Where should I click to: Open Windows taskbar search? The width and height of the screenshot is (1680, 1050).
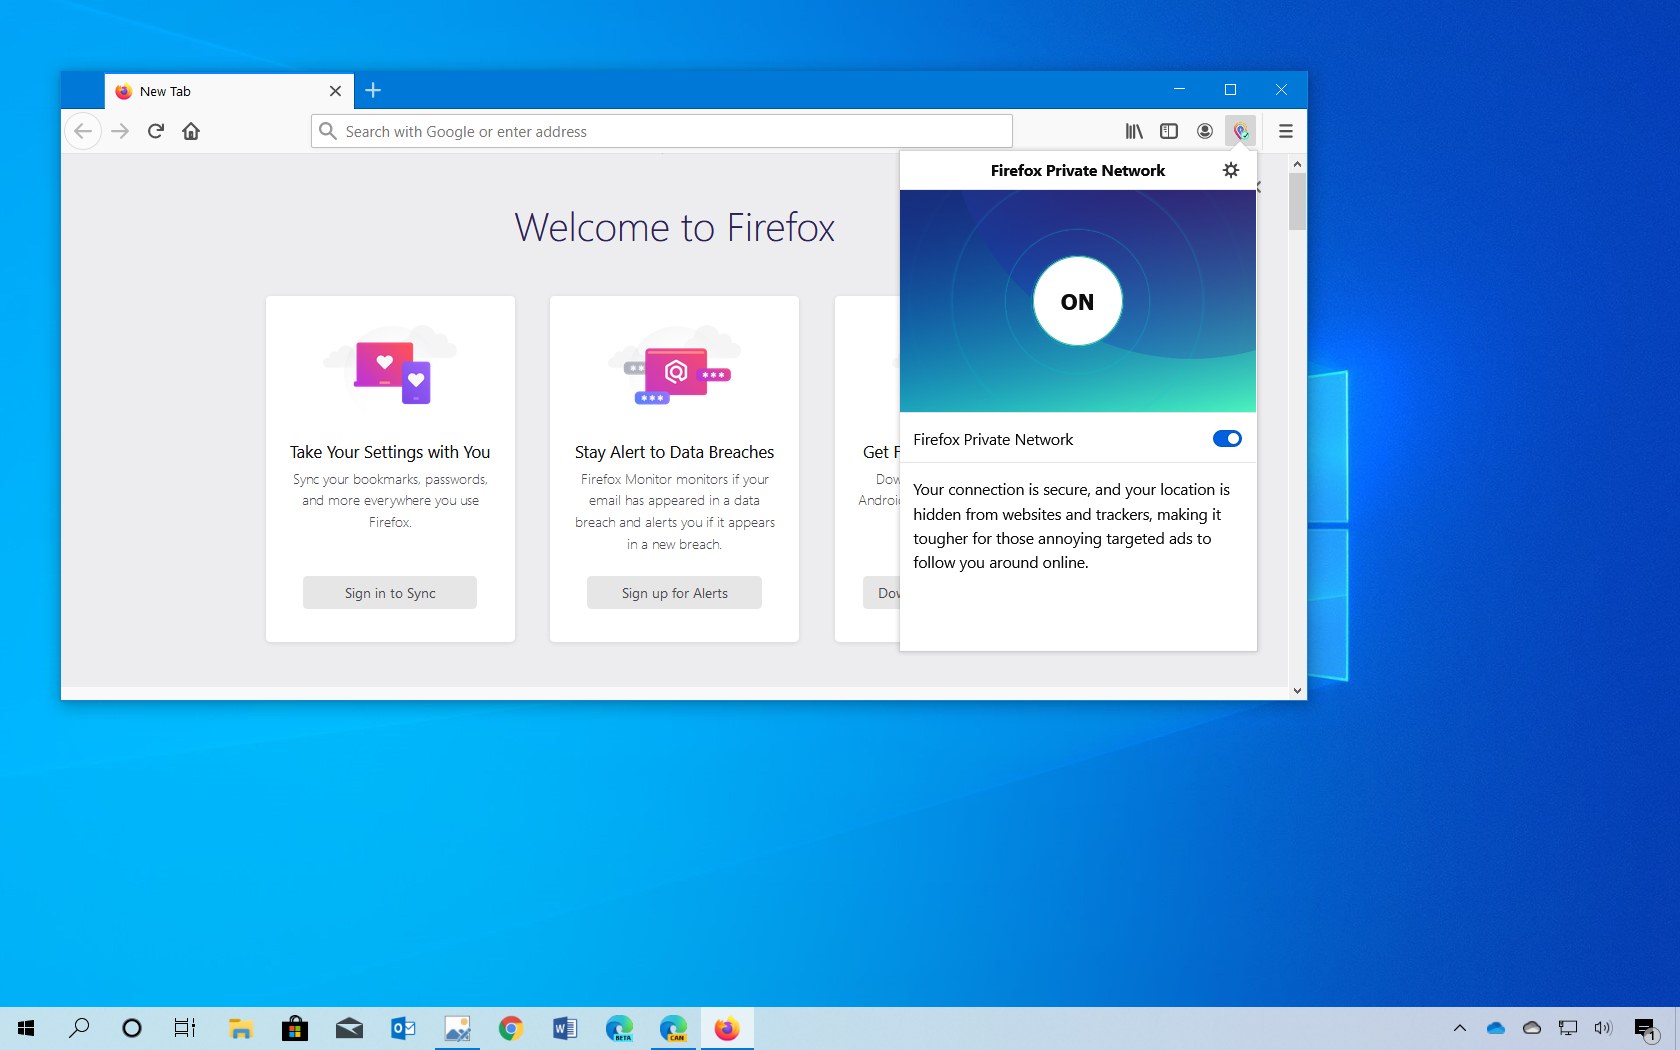click(79, 1028)
